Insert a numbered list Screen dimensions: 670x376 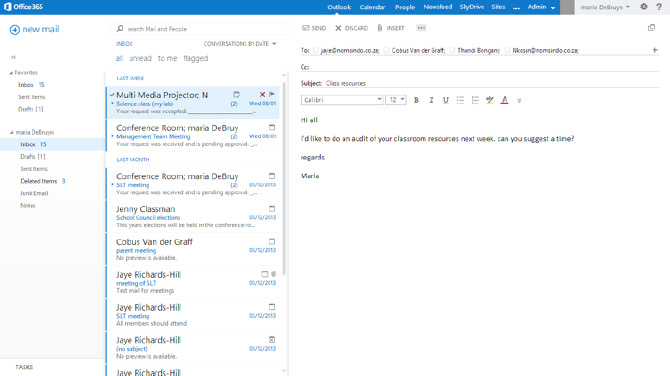pyautogui.click(x=475, y=100)
